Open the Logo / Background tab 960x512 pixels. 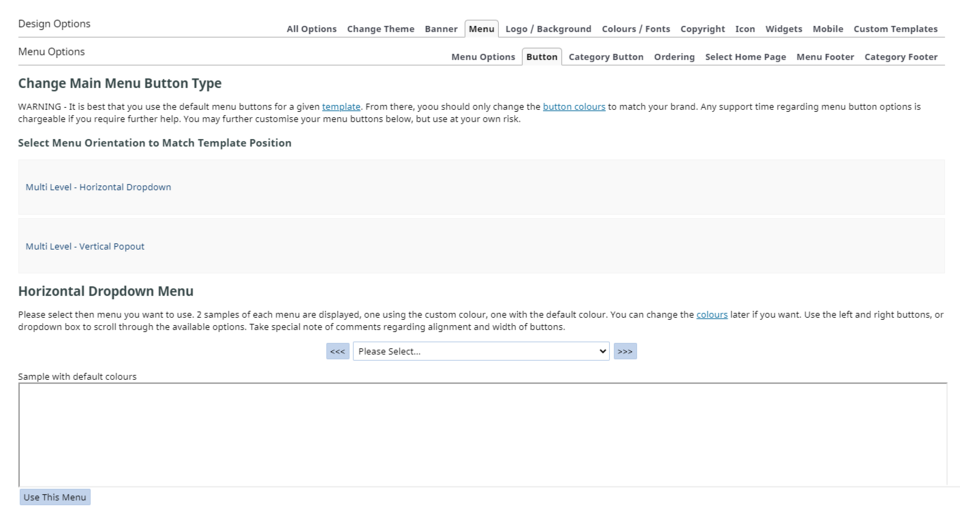(x=548, y=29)
